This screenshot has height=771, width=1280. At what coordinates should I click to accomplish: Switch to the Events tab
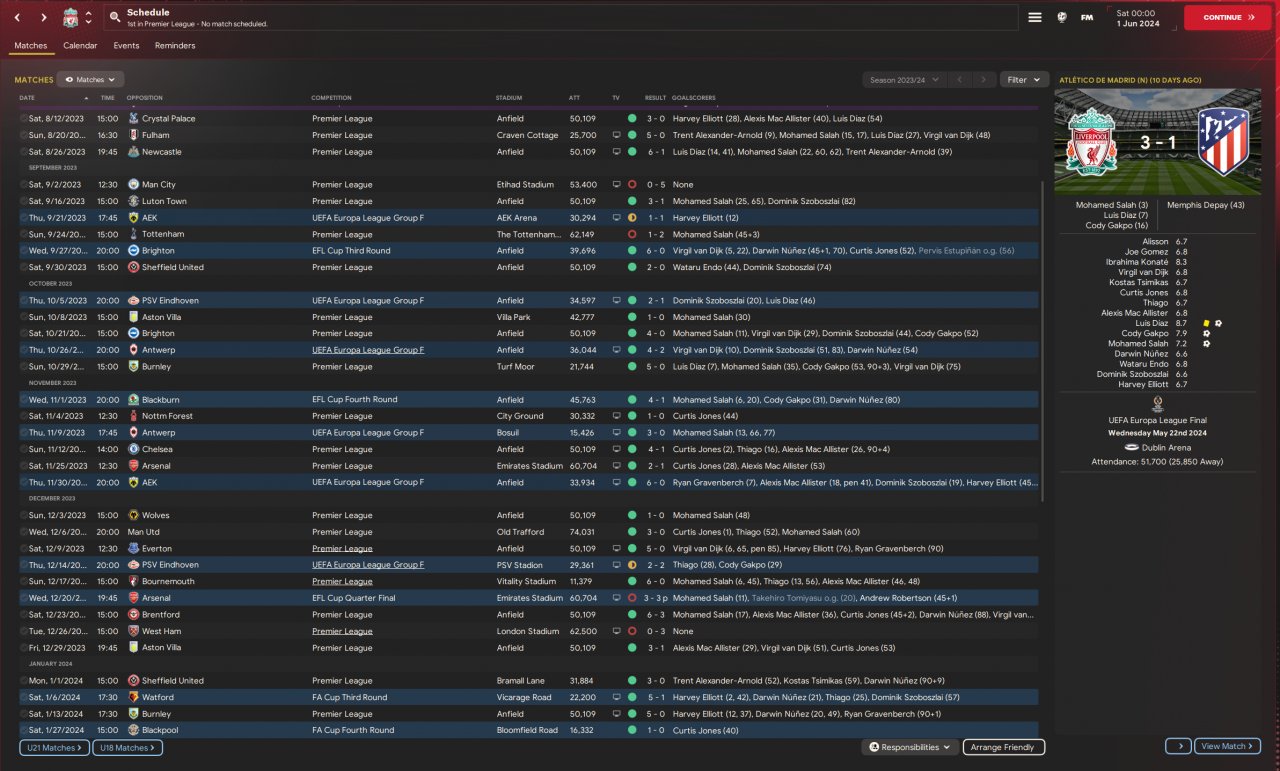click(126, 46)
